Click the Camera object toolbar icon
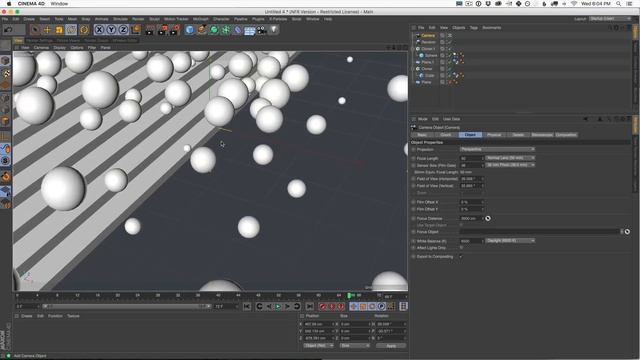Screen dimensions: 640x360 pyautogui.click(x=262, y=30)
